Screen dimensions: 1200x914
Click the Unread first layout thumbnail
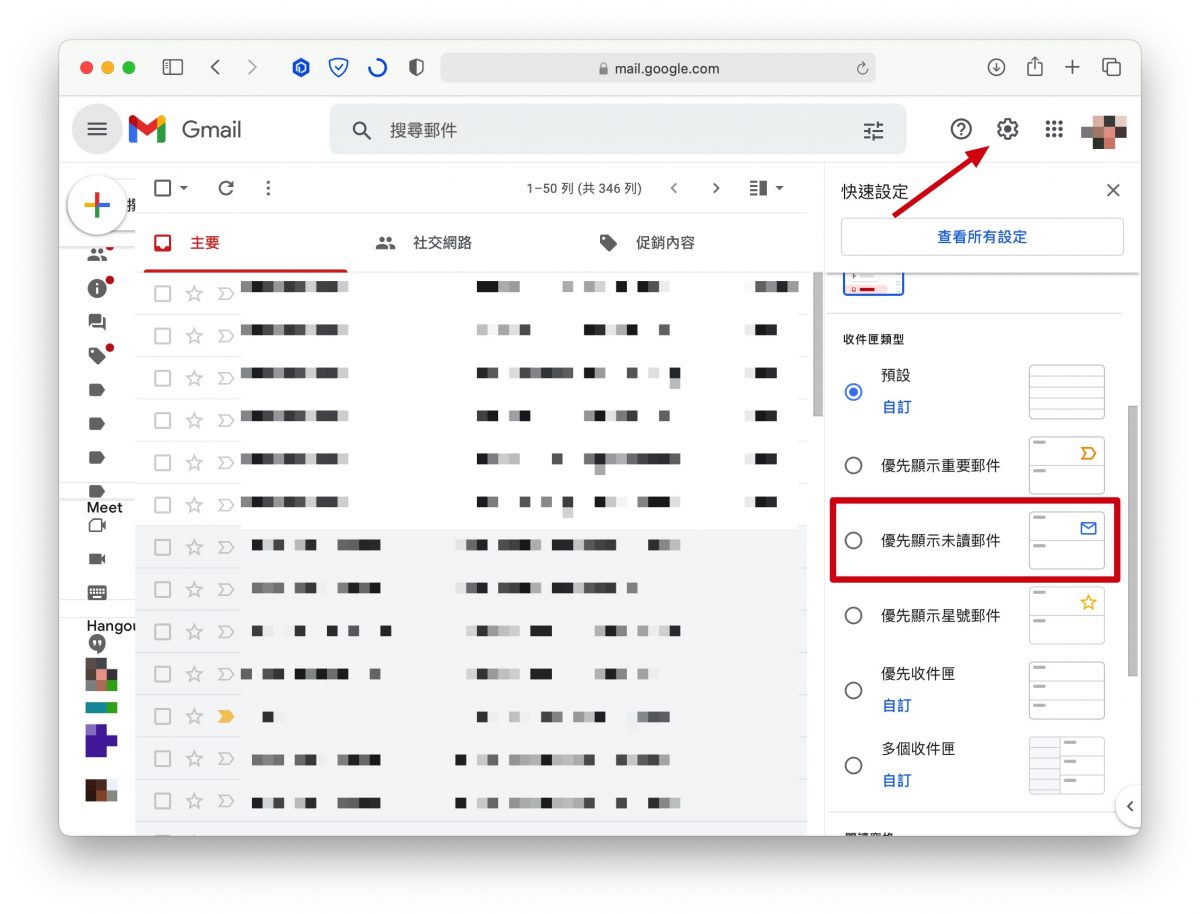coord(1066,540)
